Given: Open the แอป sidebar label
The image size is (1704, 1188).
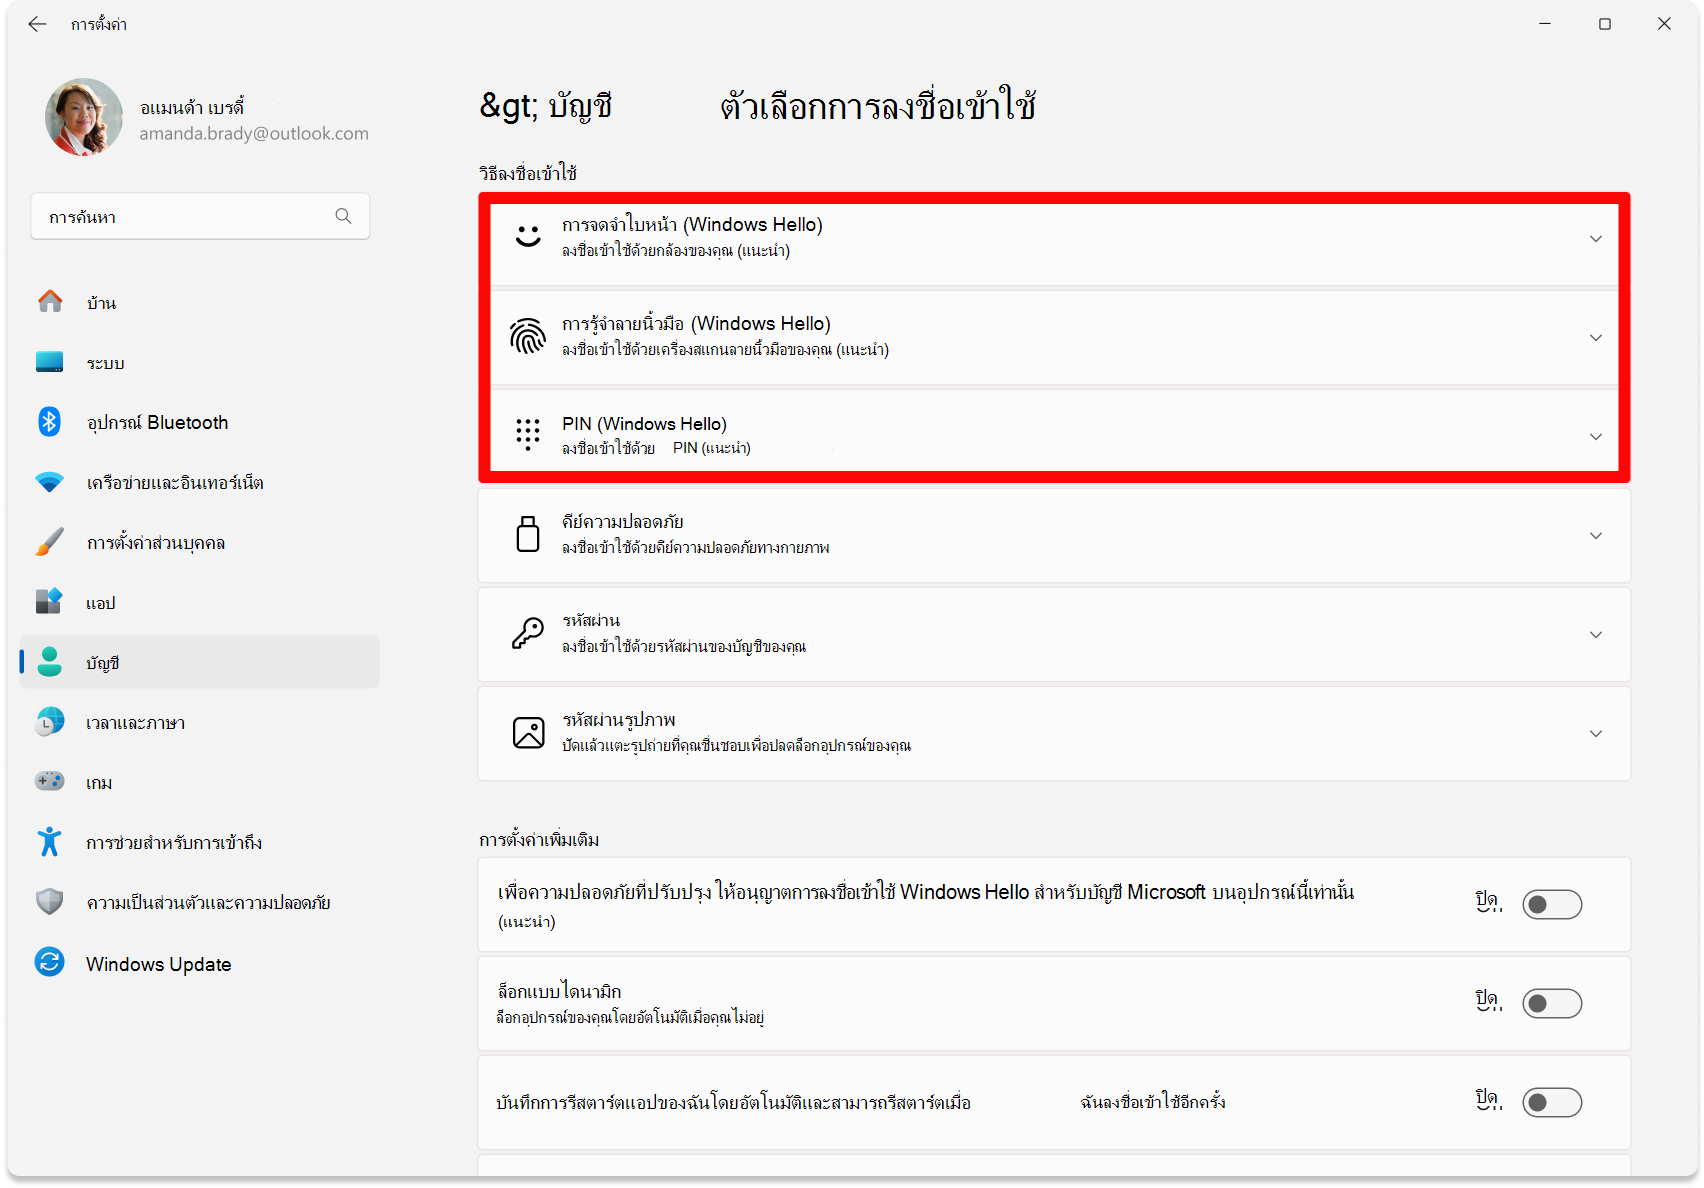Looking at the screenshot, I should click(x=101, y=603).
